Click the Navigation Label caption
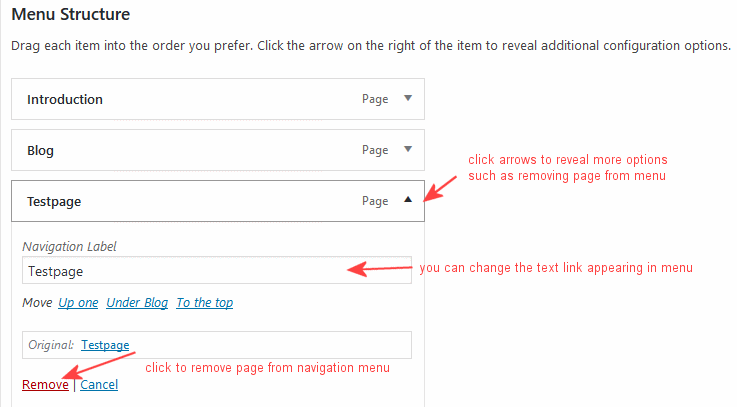737x407 pixels. 69,246
